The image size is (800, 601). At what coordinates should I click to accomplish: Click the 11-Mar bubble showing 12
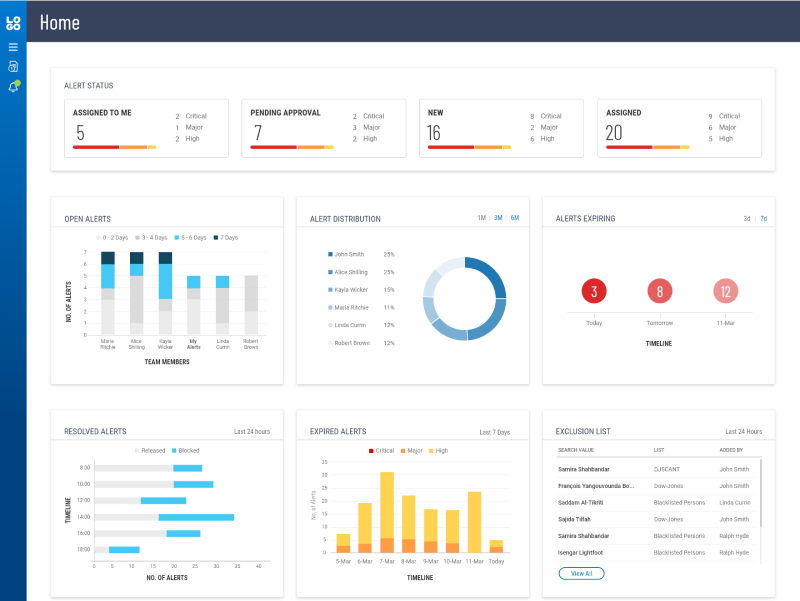(726, 292)
